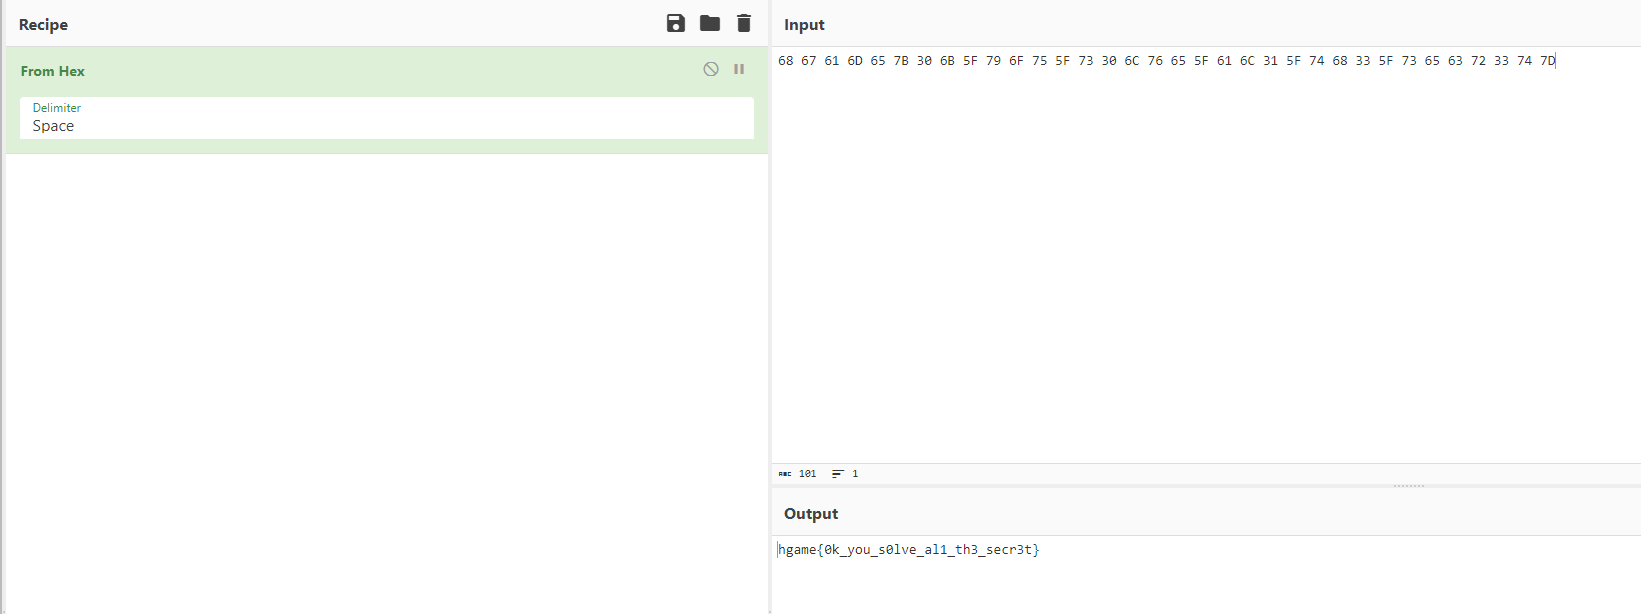The height and width of the screenshot is (614, 1641).
Task: Clear the recipe with the trash icon
Action: (x=744, y=23)
